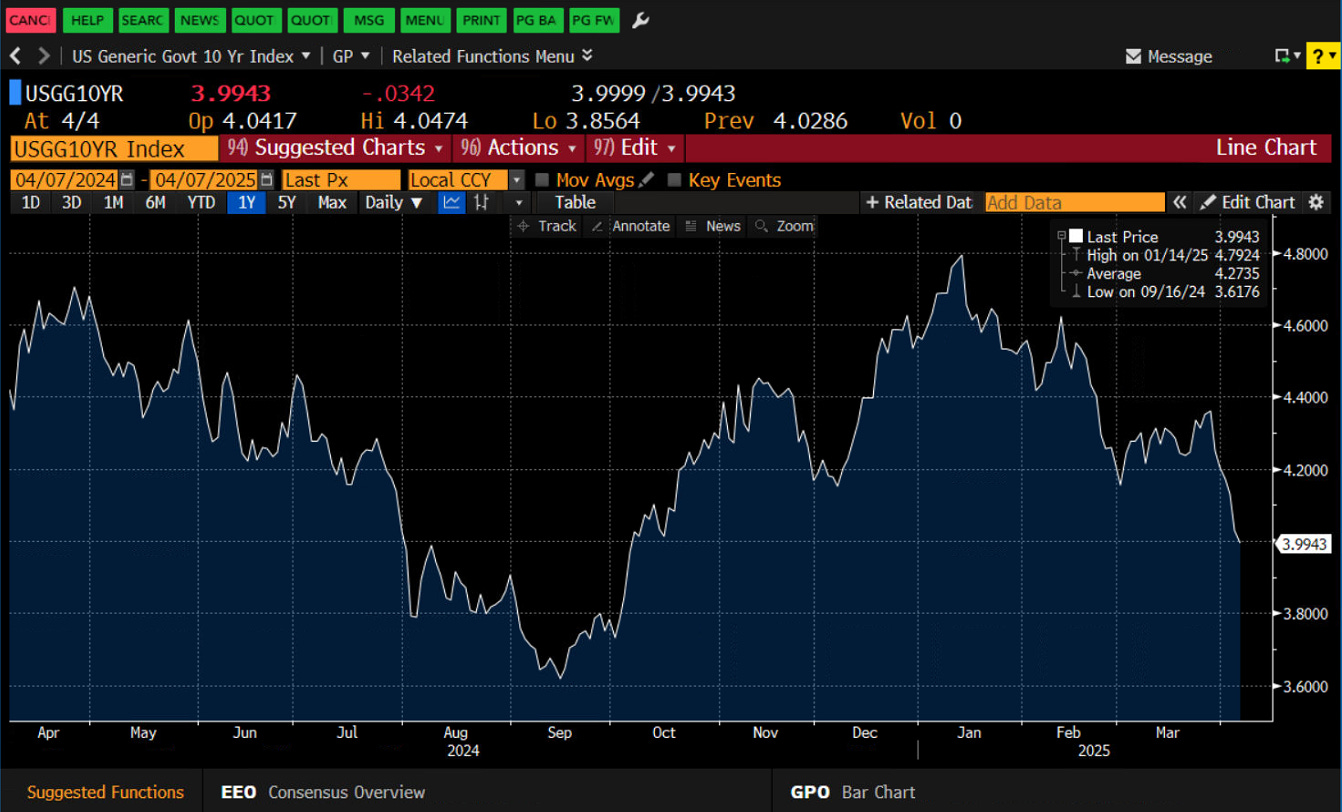Open the Suggested Charts dropdown
The width and height of the screenshot is (1342, 812).
335,148
